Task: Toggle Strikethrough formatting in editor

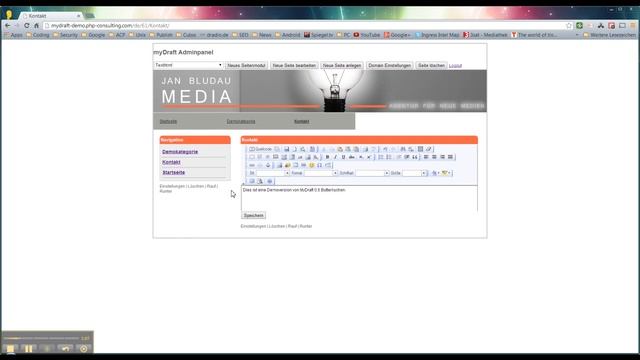Action: (351, 157)
